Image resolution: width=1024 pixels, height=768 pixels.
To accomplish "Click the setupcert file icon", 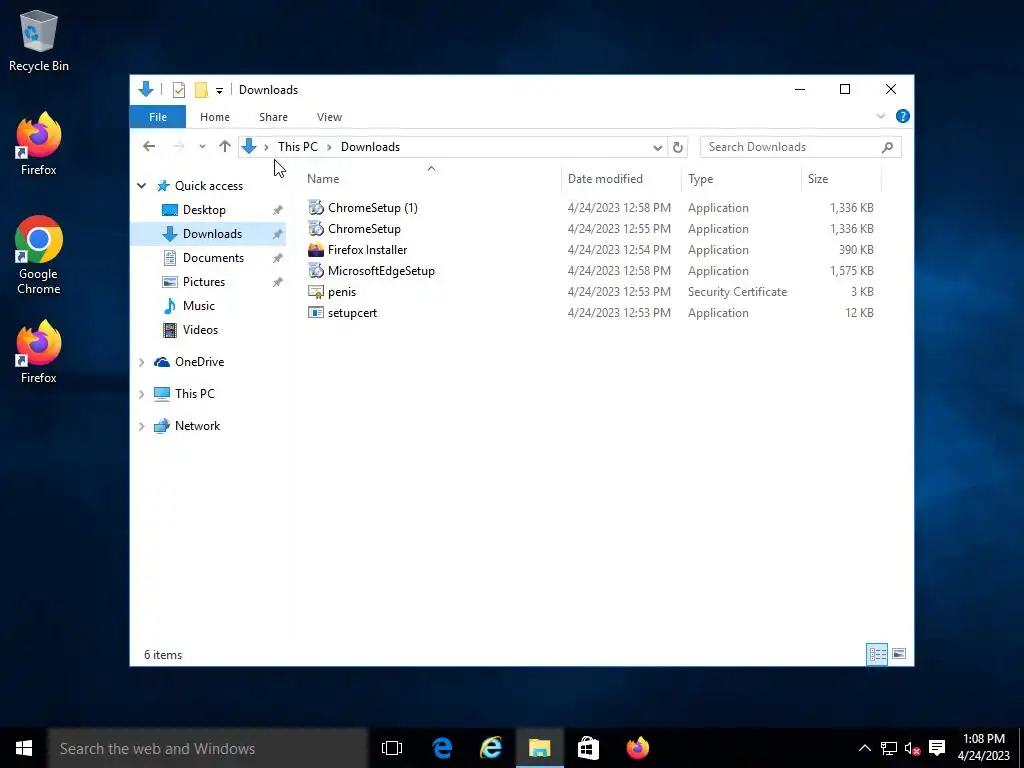I will (315, 313).
